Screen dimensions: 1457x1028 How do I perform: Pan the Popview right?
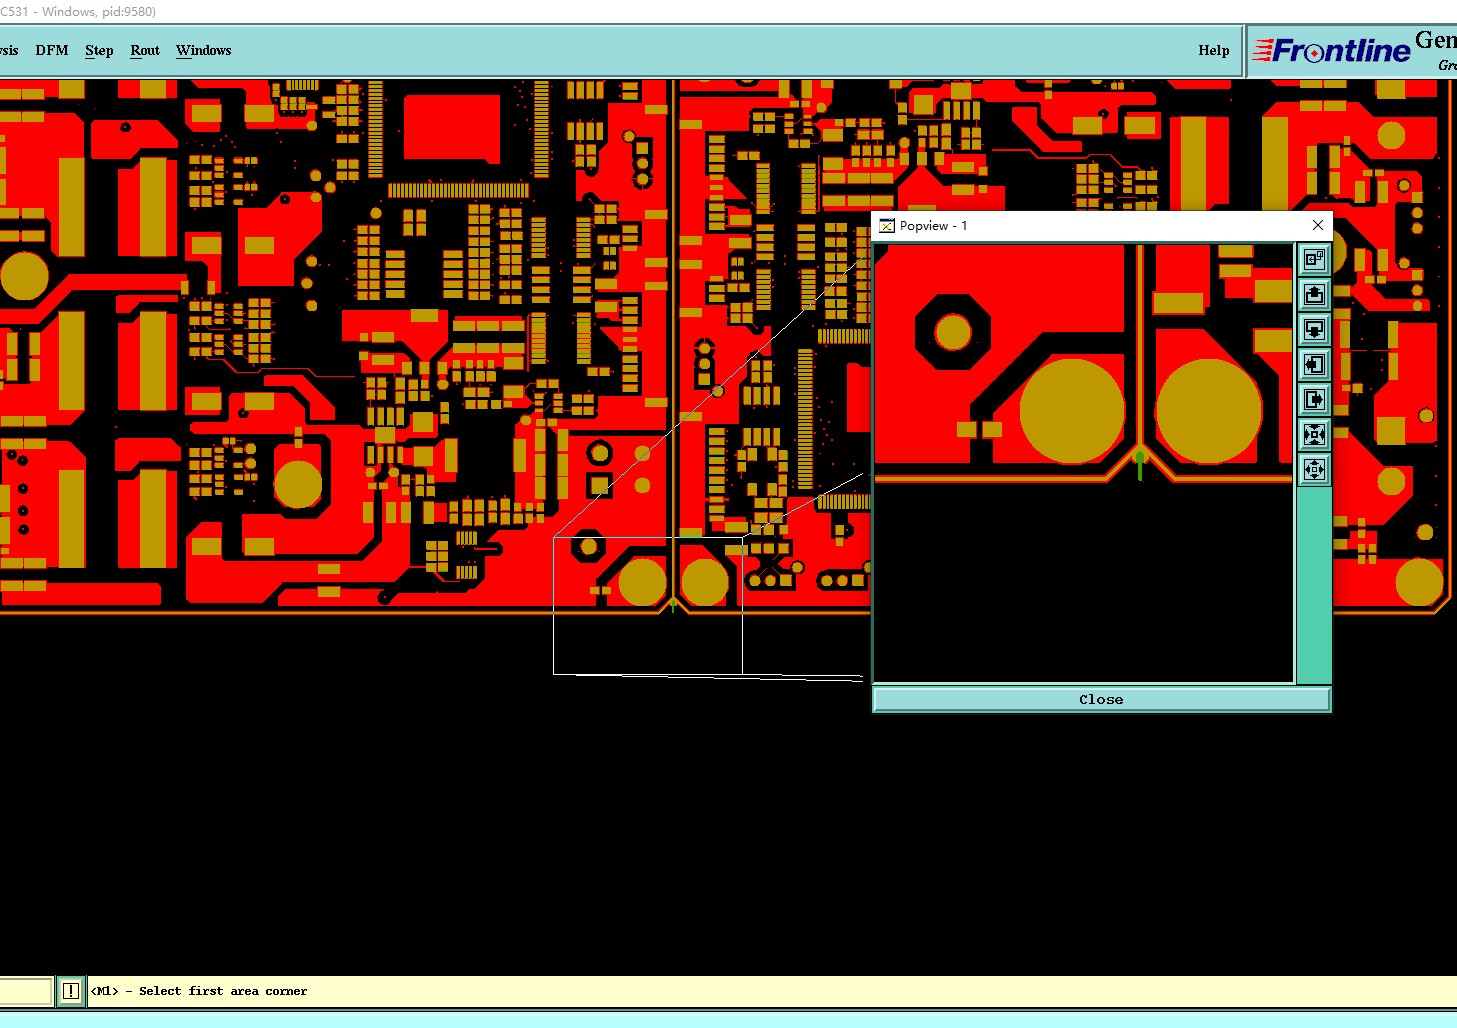click(x=1314, y=400)
